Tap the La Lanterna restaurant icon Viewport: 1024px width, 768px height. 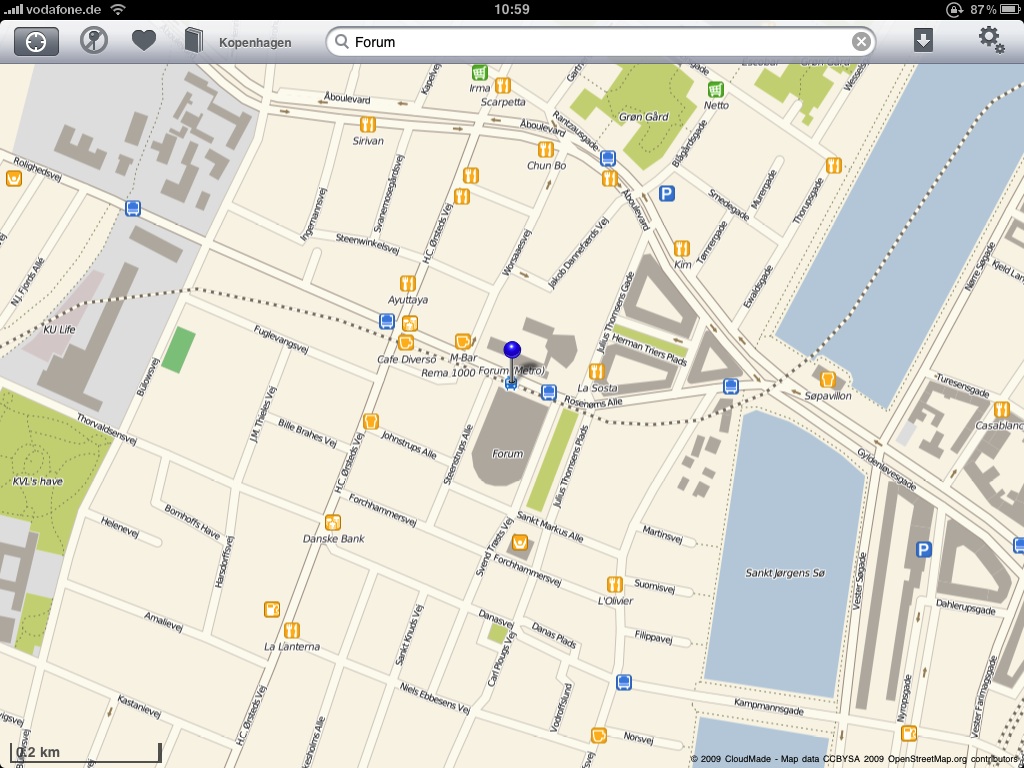click(x=292, y=630)
